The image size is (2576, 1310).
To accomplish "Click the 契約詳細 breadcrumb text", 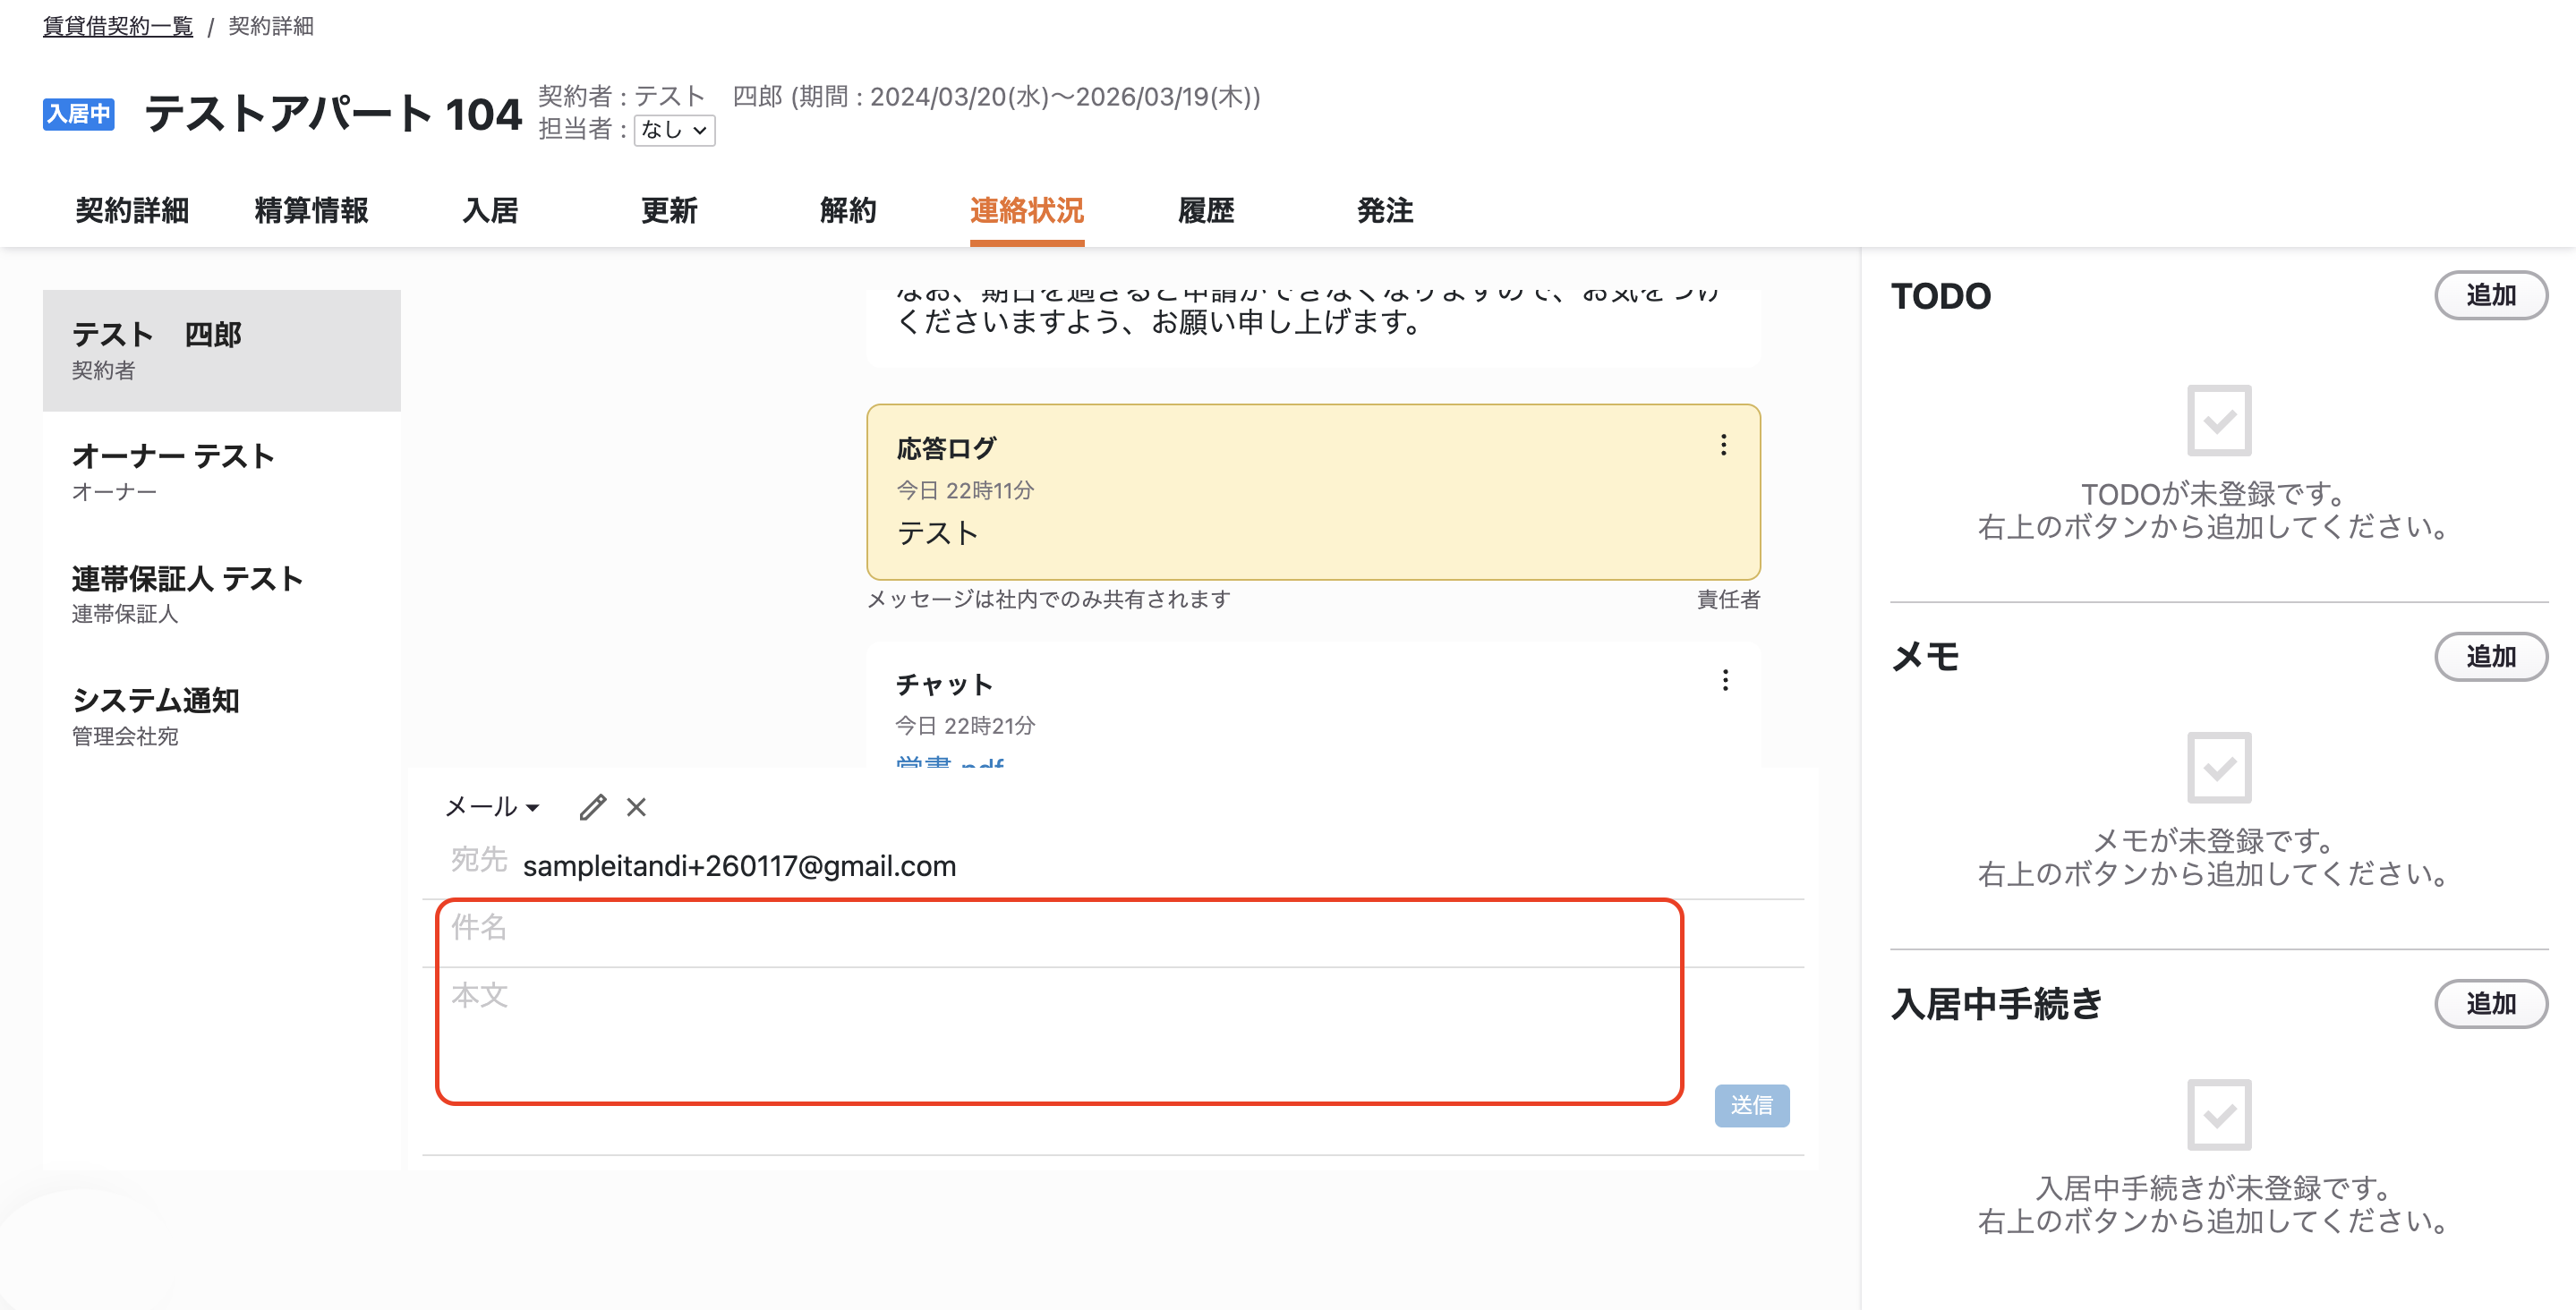I will tap(271, 26).
